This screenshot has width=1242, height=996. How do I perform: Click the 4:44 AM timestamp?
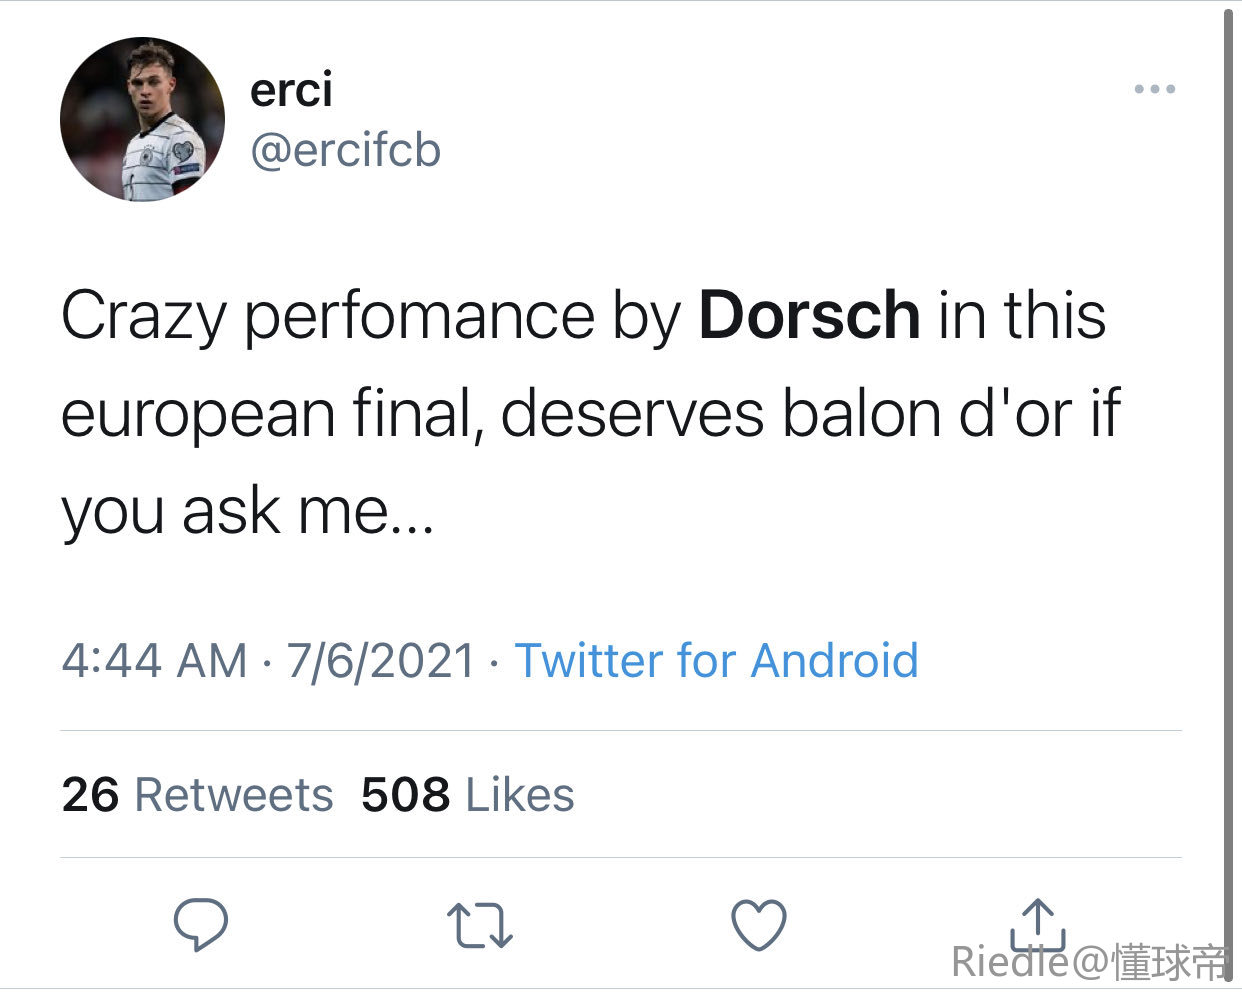[x=154, y=661]
